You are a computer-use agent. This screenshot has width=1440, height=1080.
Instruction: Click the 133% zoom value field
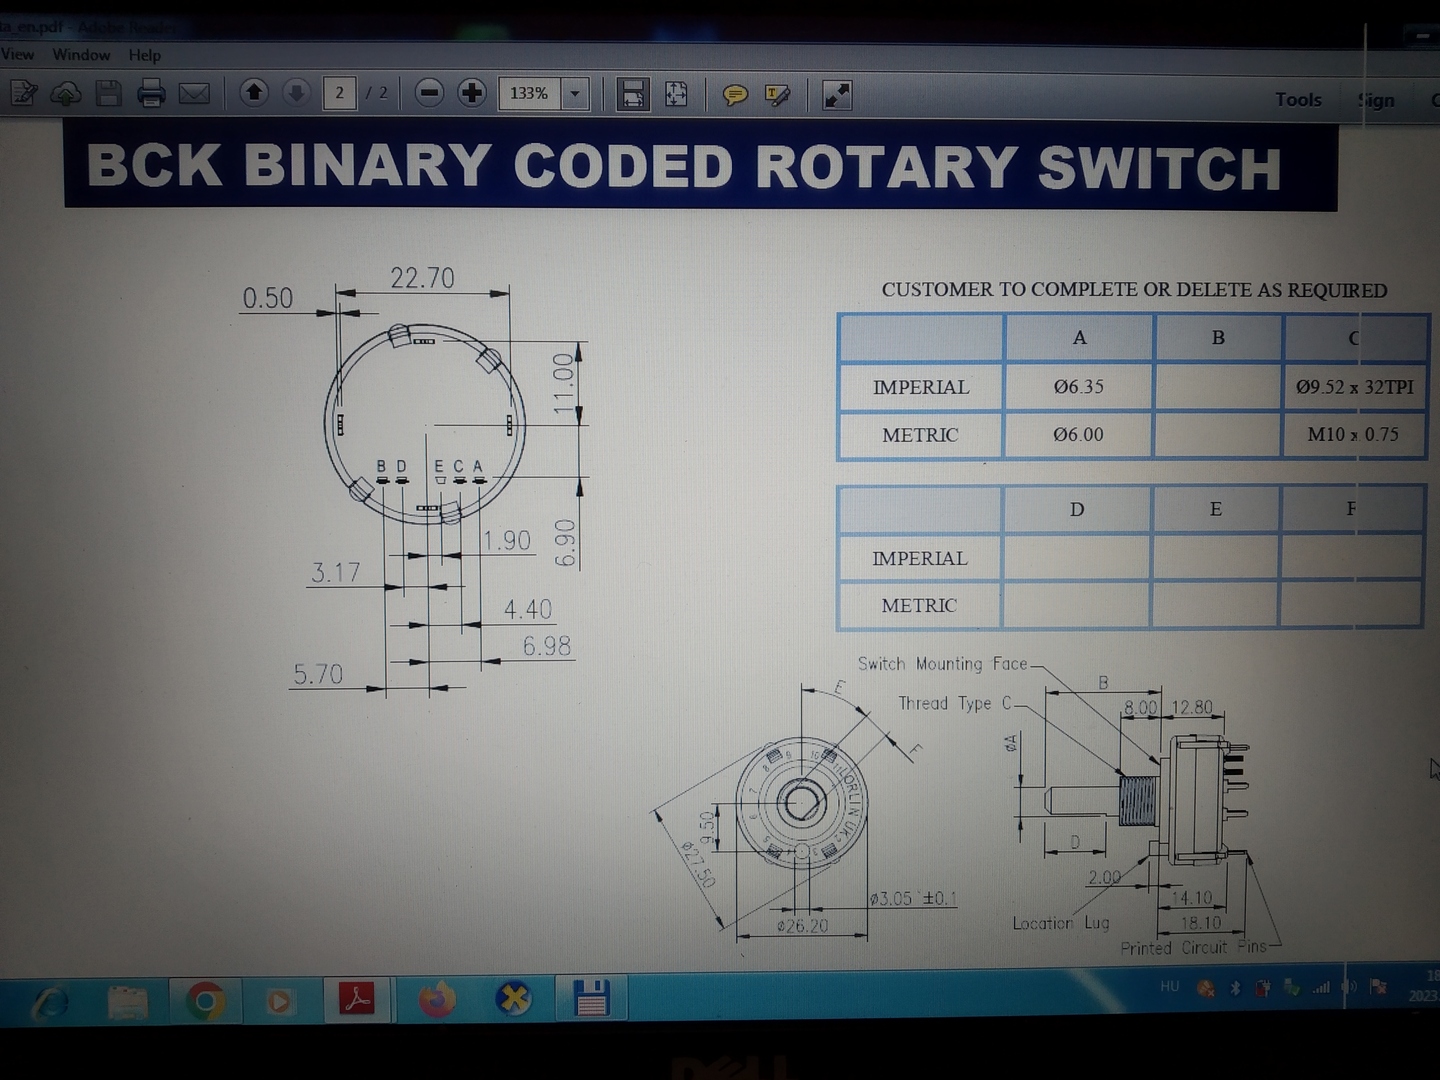click(530, 93)
